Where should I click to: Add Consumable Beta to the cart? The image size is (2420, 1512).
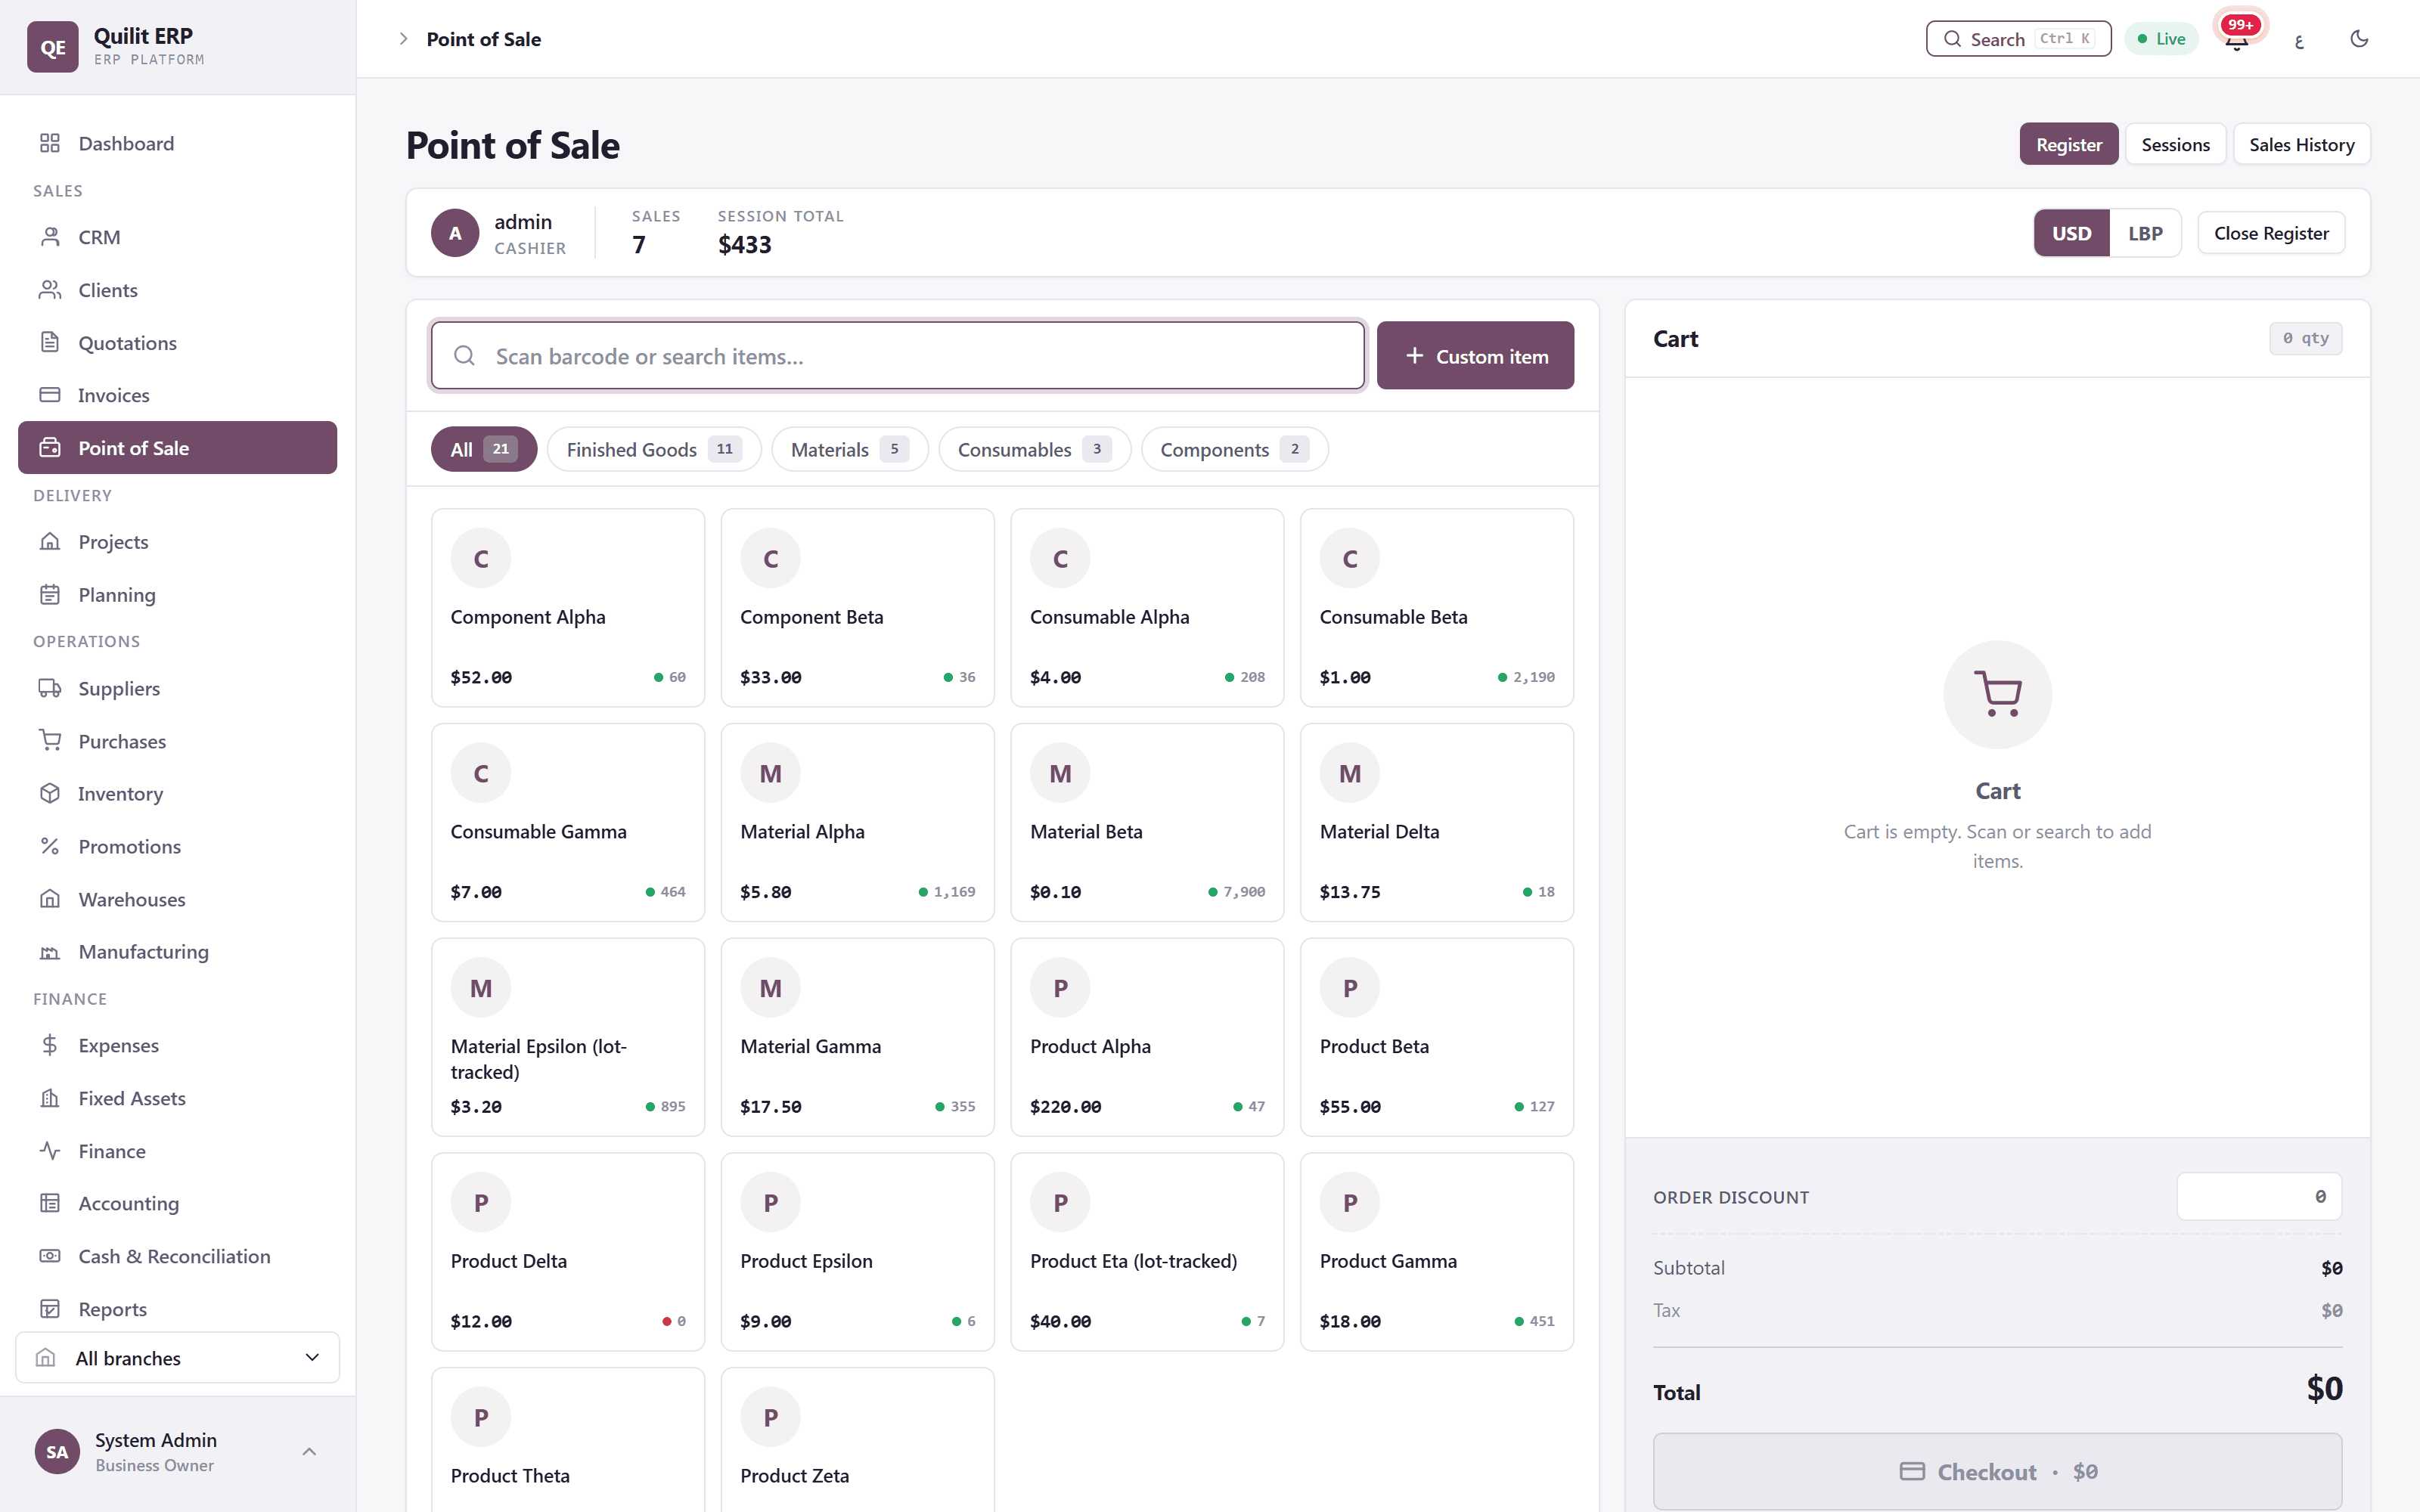click(x=1437, y=608)
